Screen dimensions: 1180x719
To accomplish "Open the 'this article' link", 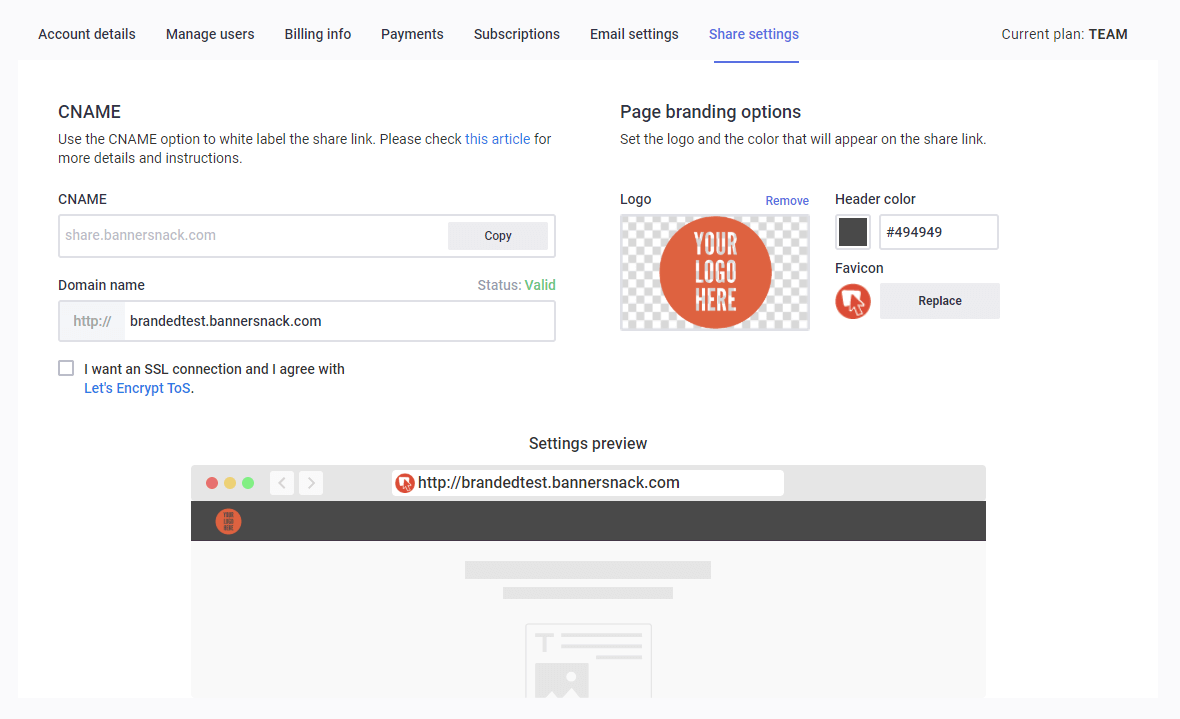I will click(x=497, y=139).
